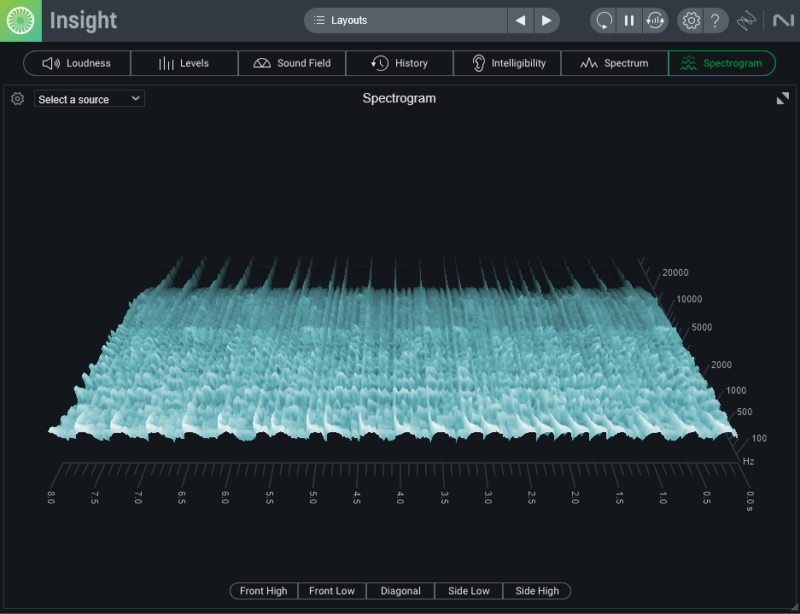The width and height of the screenshot is (800, 614).
Task: Click the meter-reset loop icon with bars
Action: coord(655,20)
